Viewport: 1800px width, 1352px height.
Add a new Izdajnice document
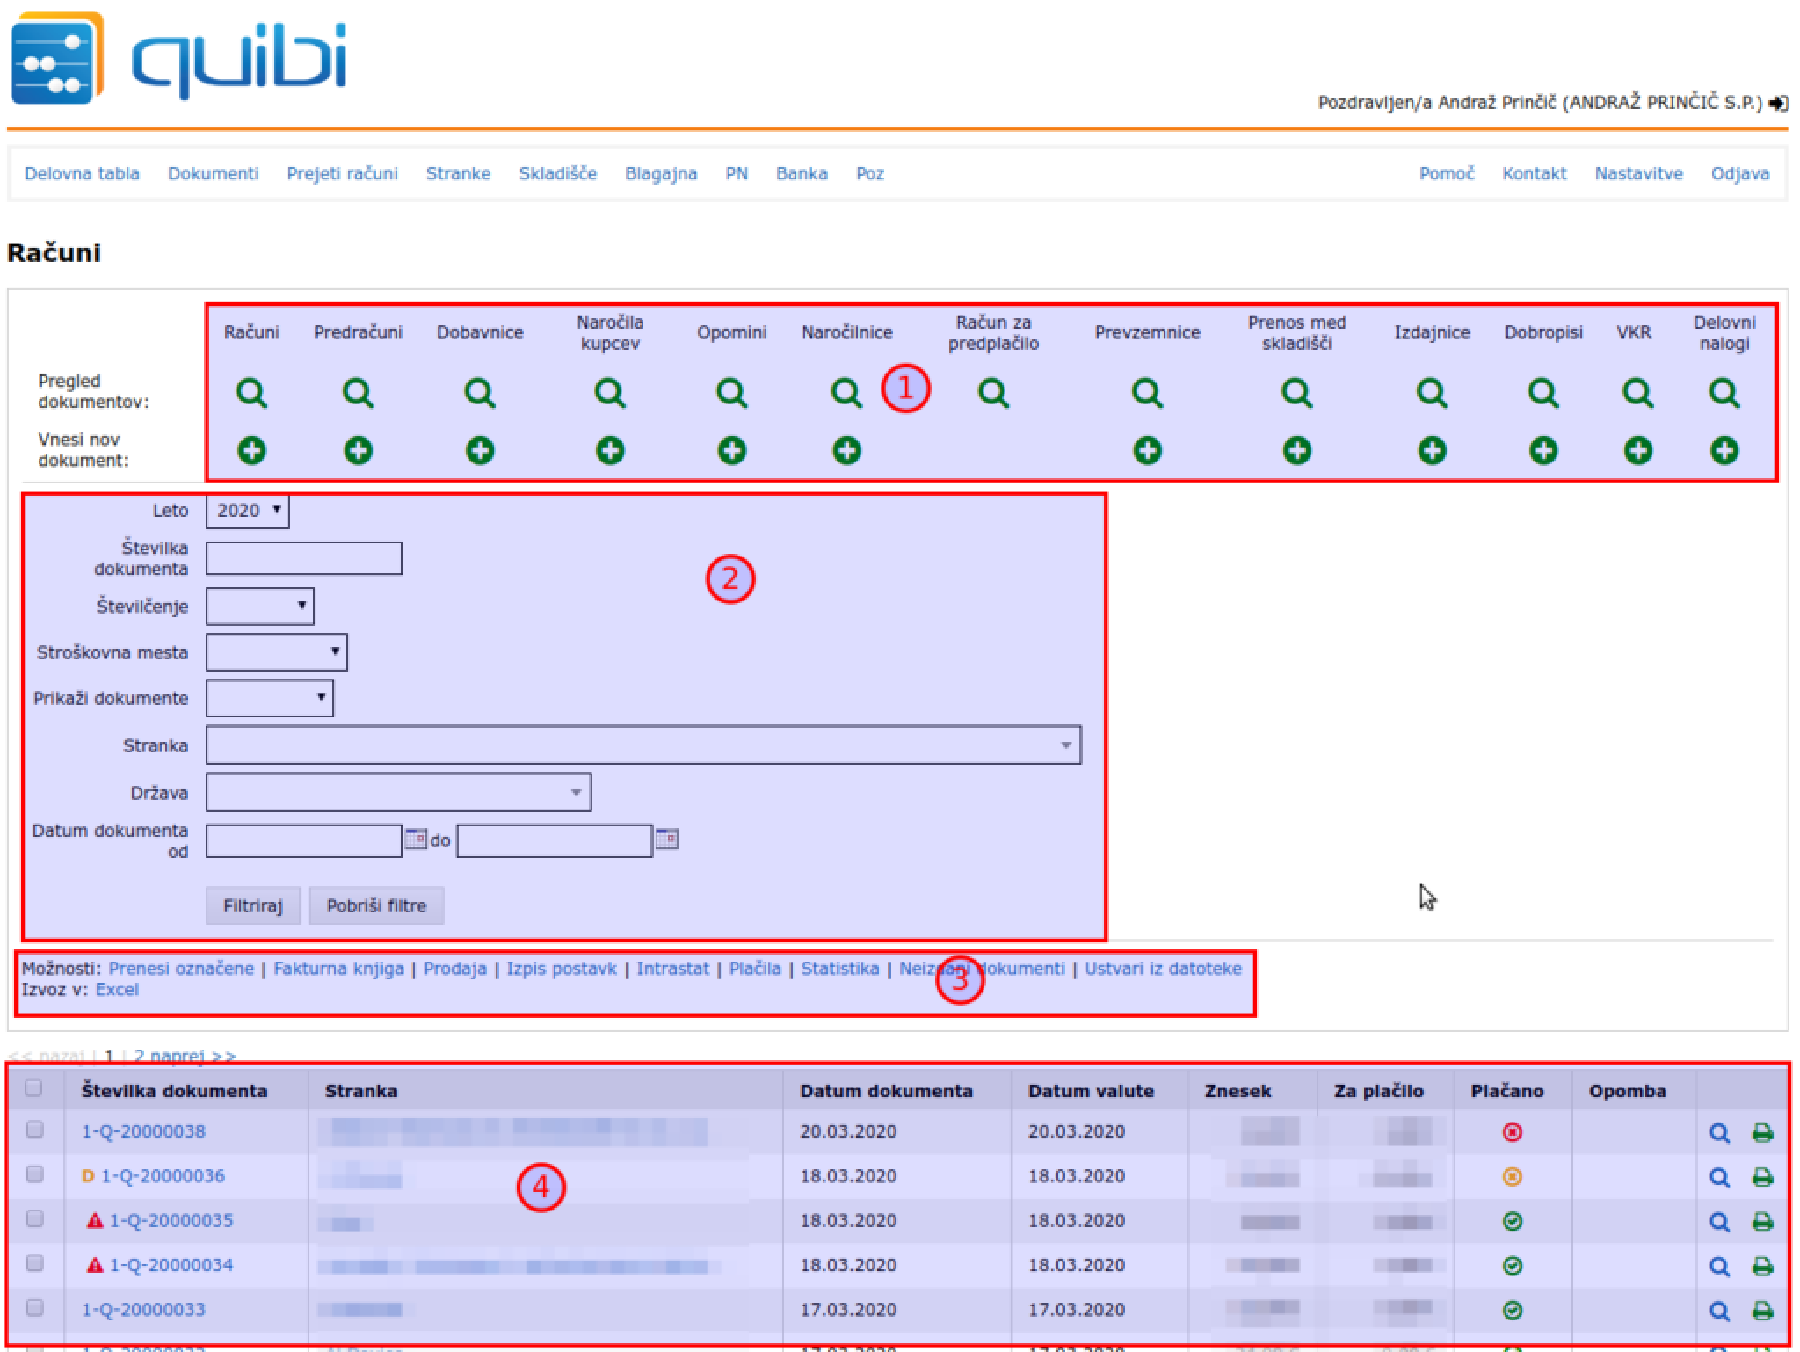[1432, 451]
